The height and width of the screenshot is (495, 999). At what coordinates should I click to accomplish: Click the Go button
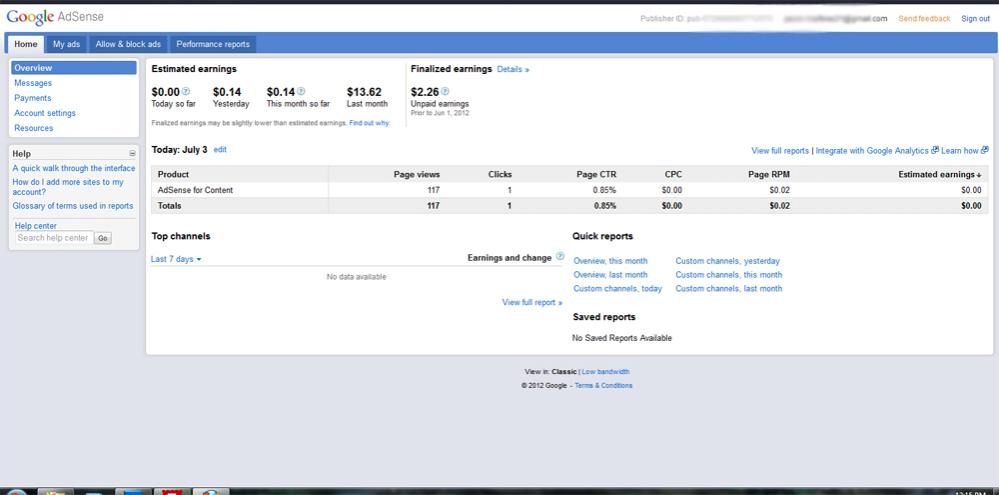click(103, 238)
